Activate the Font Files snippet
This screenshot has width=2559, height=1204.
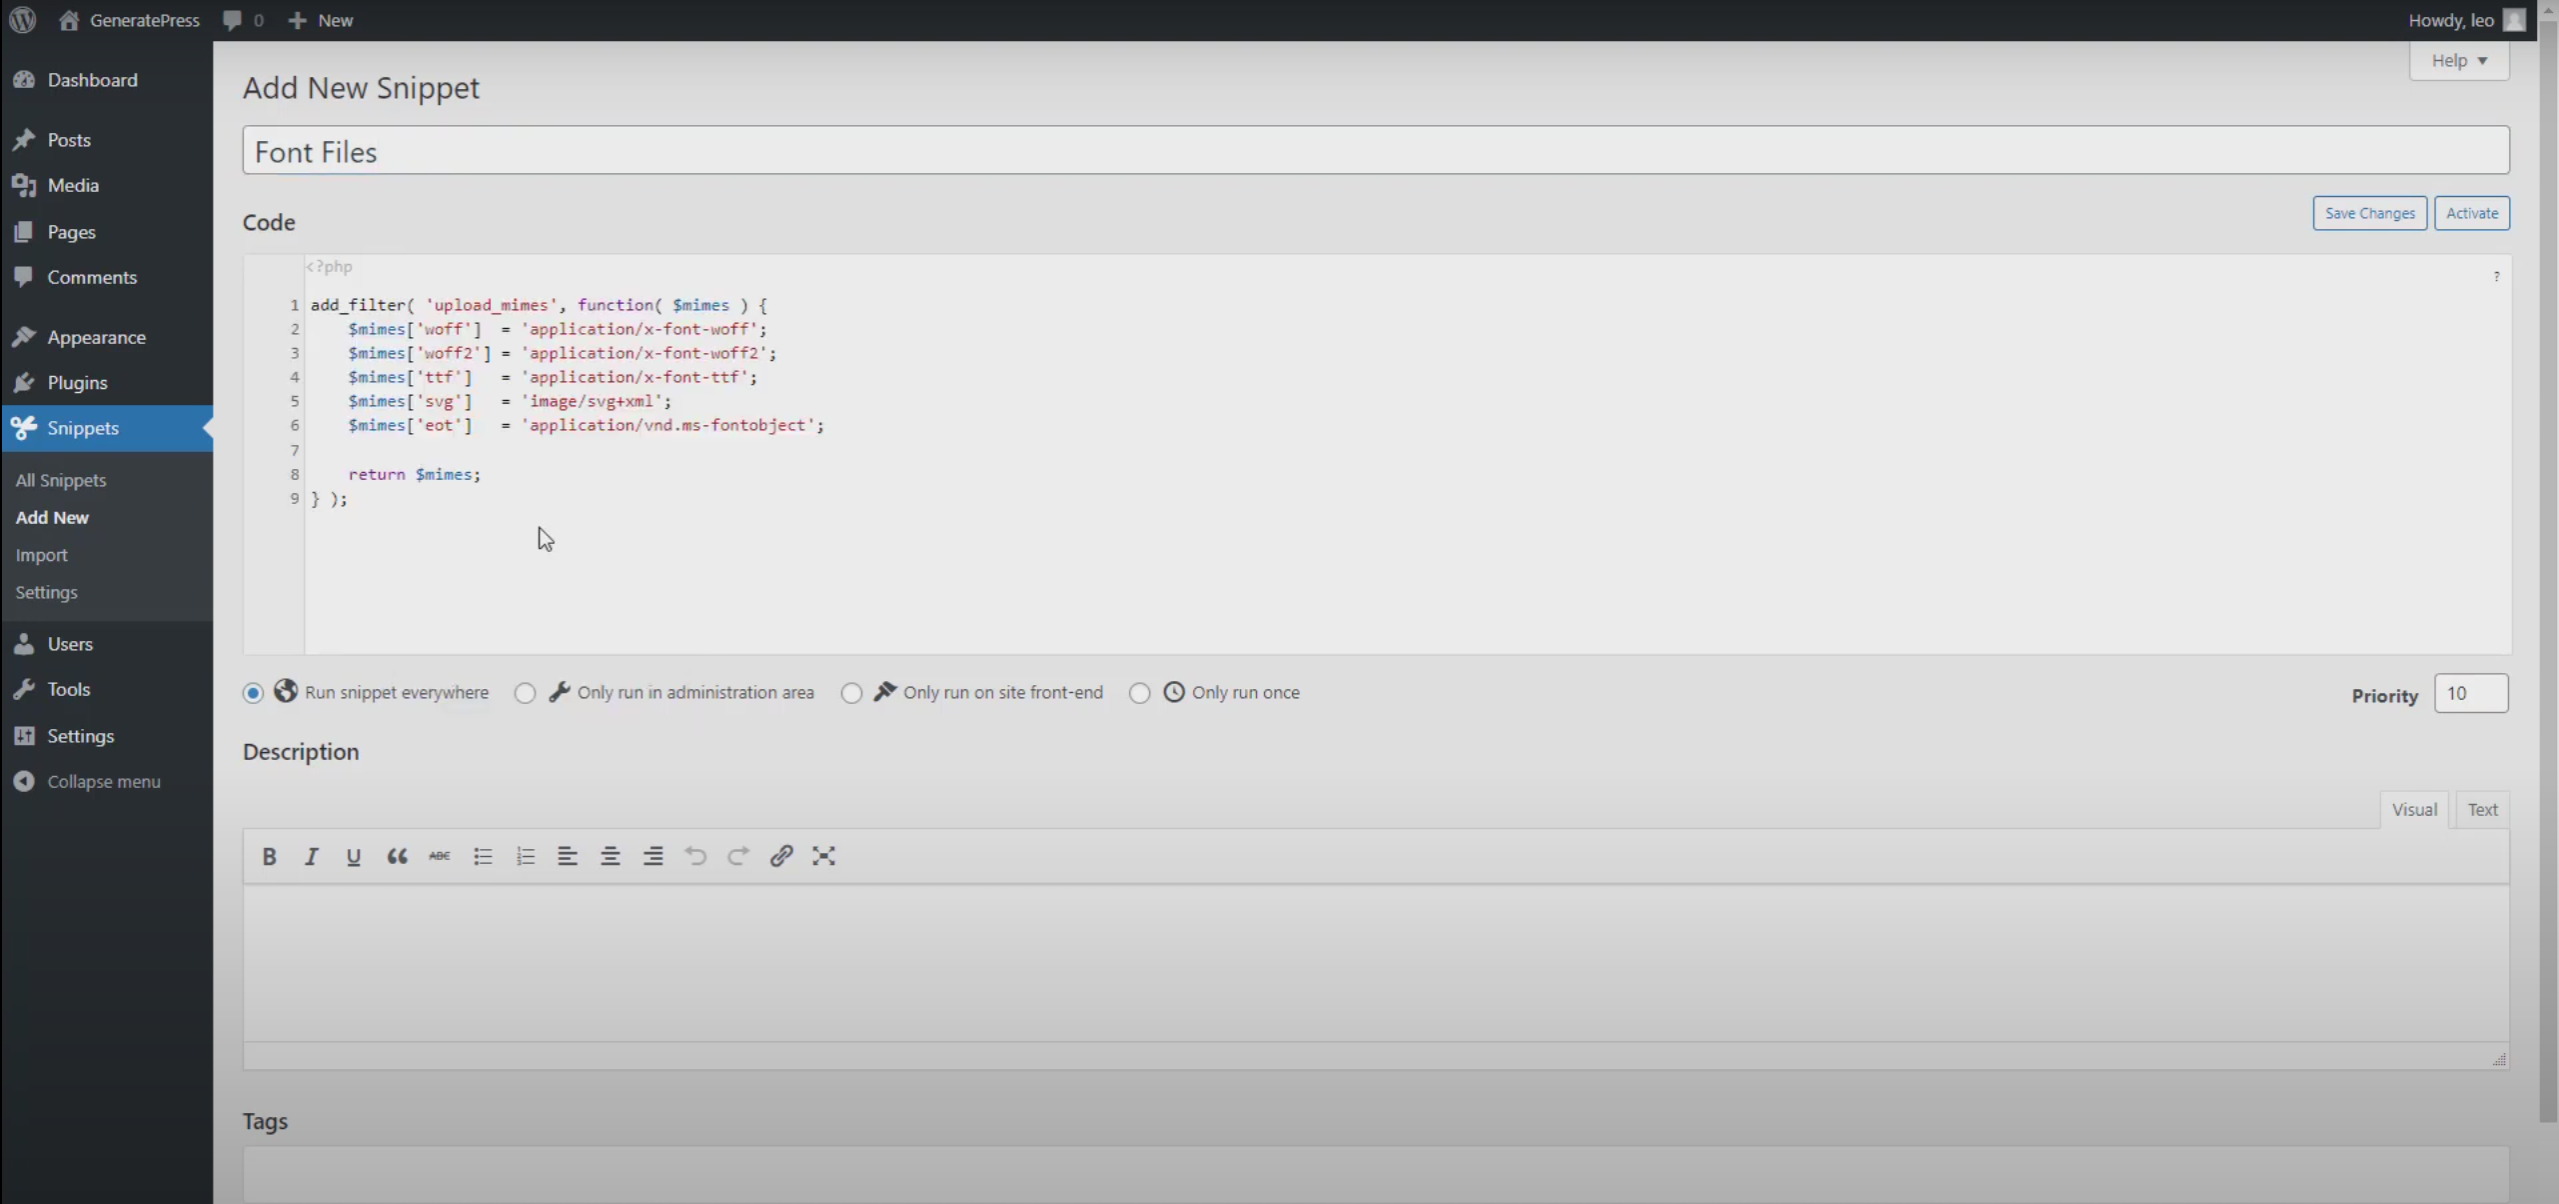click(2471, 213)
